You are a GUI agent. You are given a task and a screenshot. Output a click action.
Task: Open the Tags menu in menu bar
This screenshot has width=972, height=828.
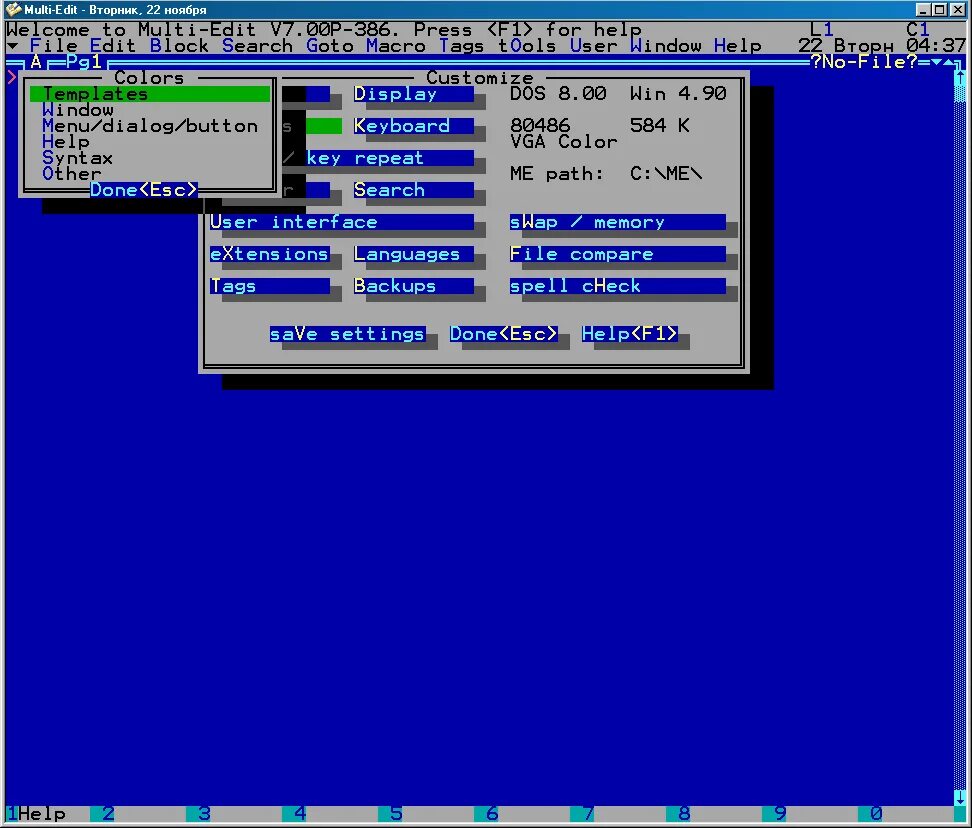tap(461, 46)
